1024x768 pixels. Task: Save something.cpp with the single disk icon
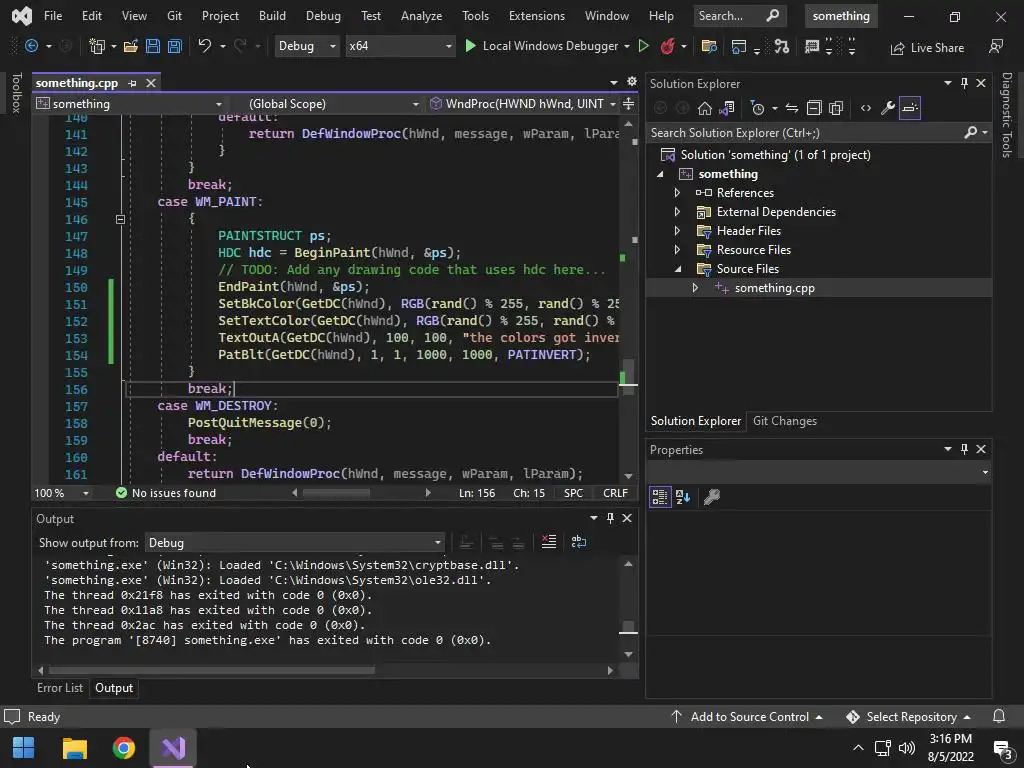click(153, 46)
